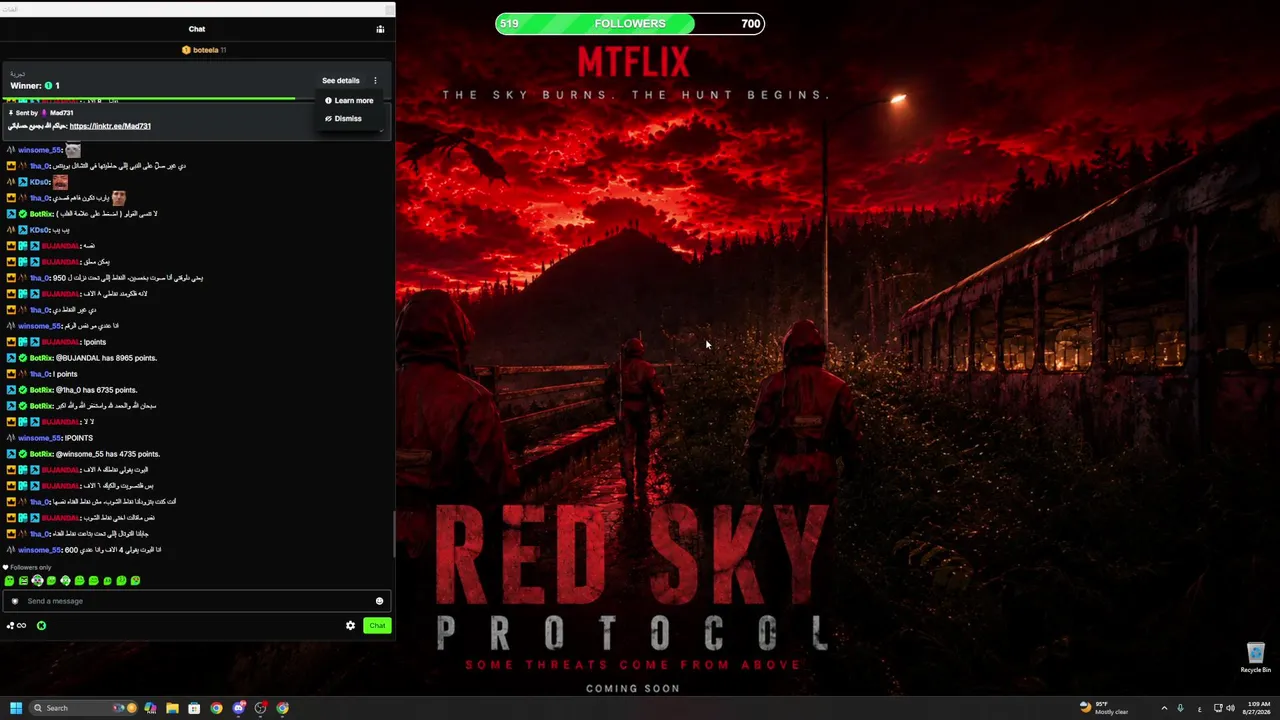The image size is (1280, 720).
Task: Click the moderator badge on '@1ha_0 has 6735 points'
Action: [x=11, y=390]
